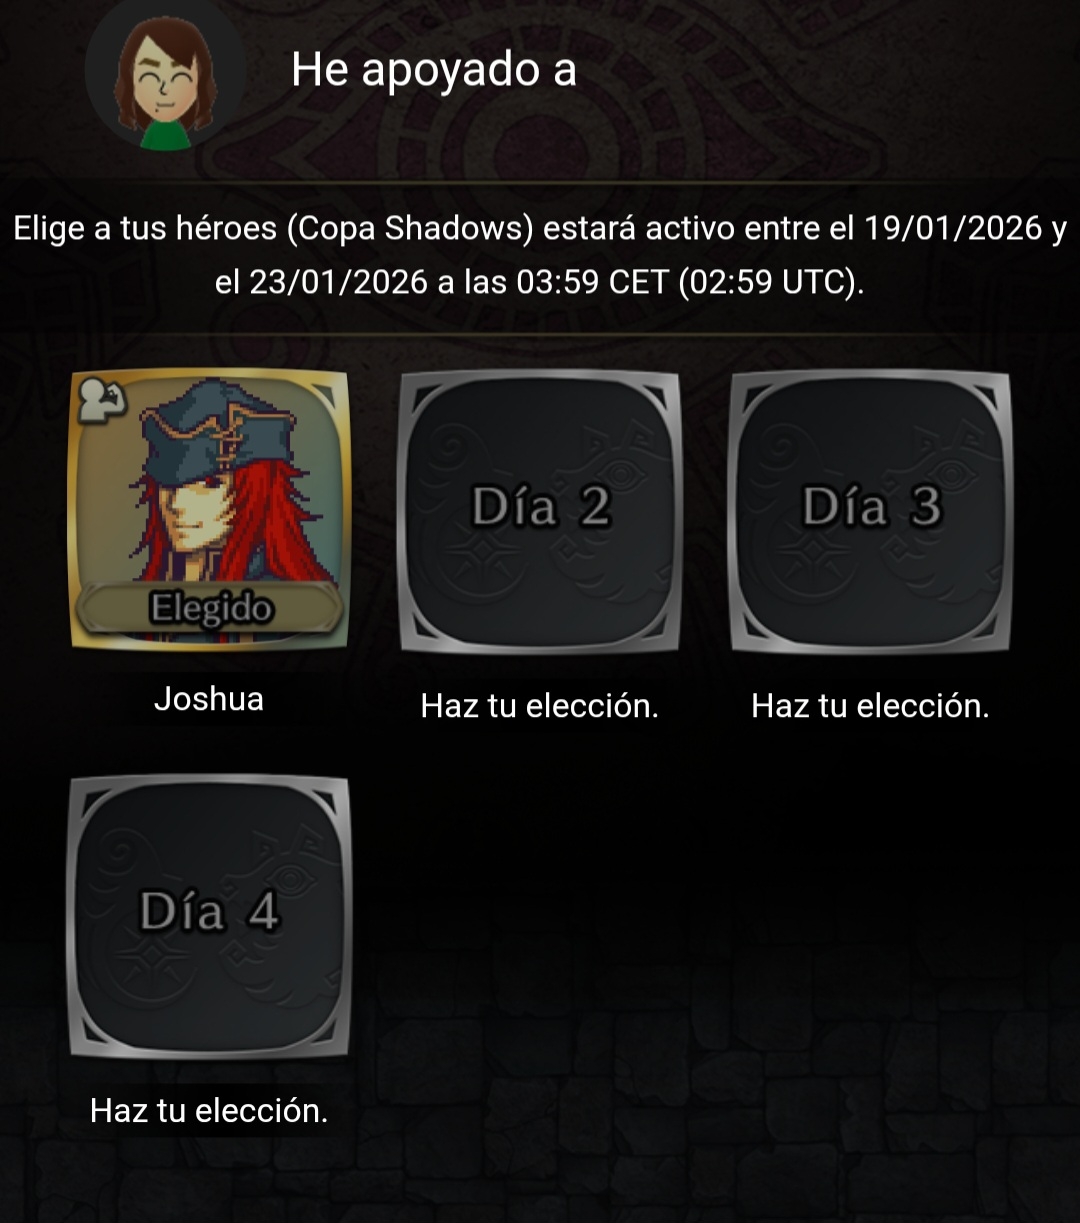This screenshot has width=1080, height=1223.
Task: Open the Día 2 empty hero slot
Action: pyautogui.click(x=539, y=511)
